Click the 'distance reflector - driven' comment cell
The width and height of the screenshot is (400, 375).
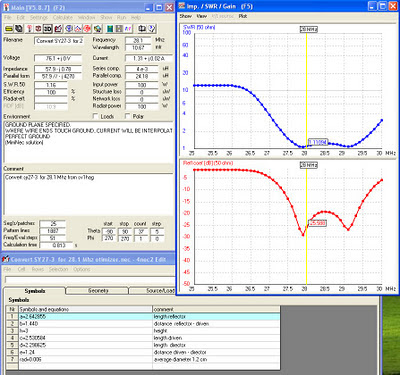pyautogui.click(x=216, y=323)
